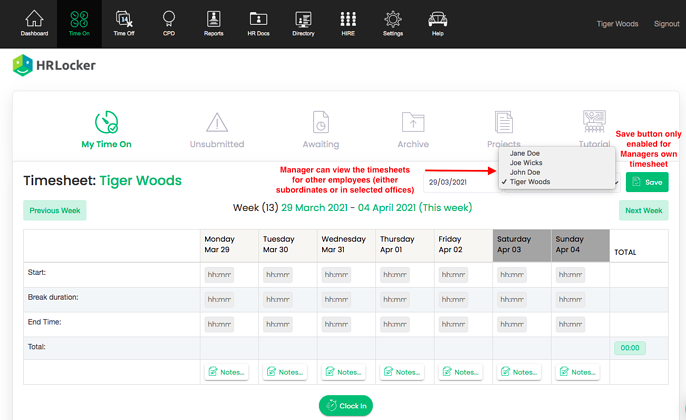Click Monday Start time input field
The height and width of the screenshot is (420, 686).
pyautogui.click(x=219, y=275)
